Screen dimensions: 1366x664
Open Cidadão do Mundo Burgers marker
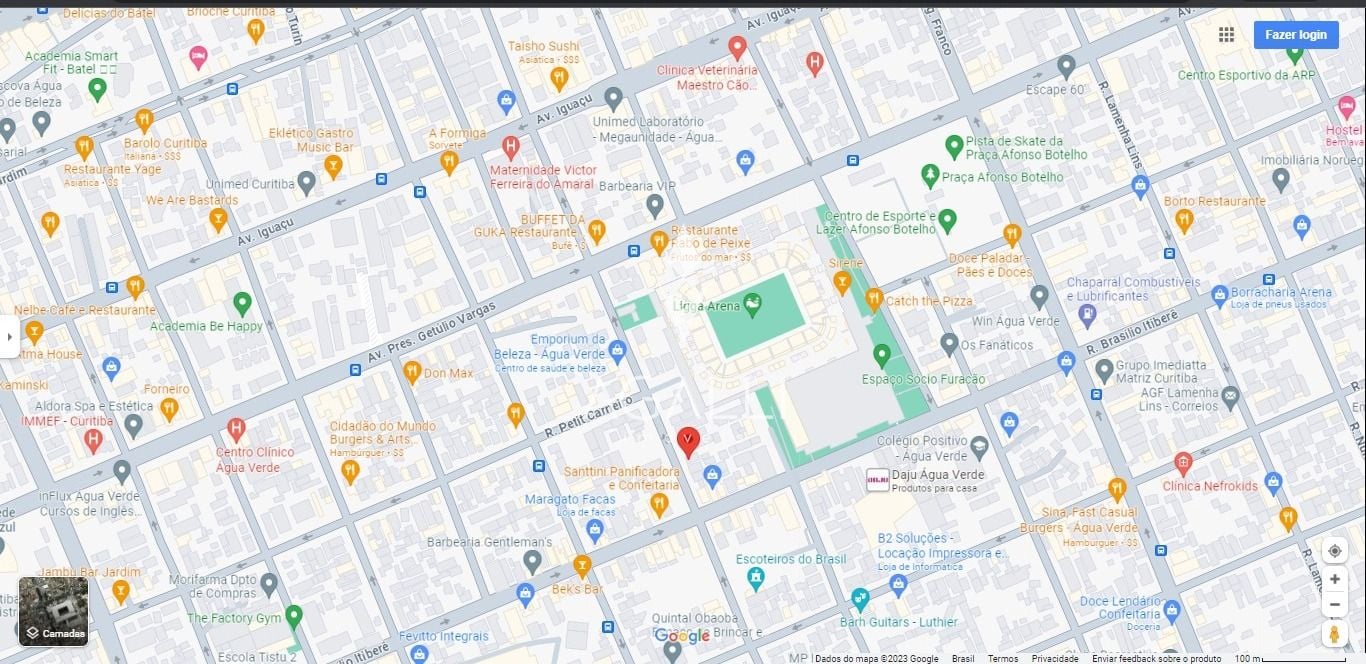click(350, 472)
